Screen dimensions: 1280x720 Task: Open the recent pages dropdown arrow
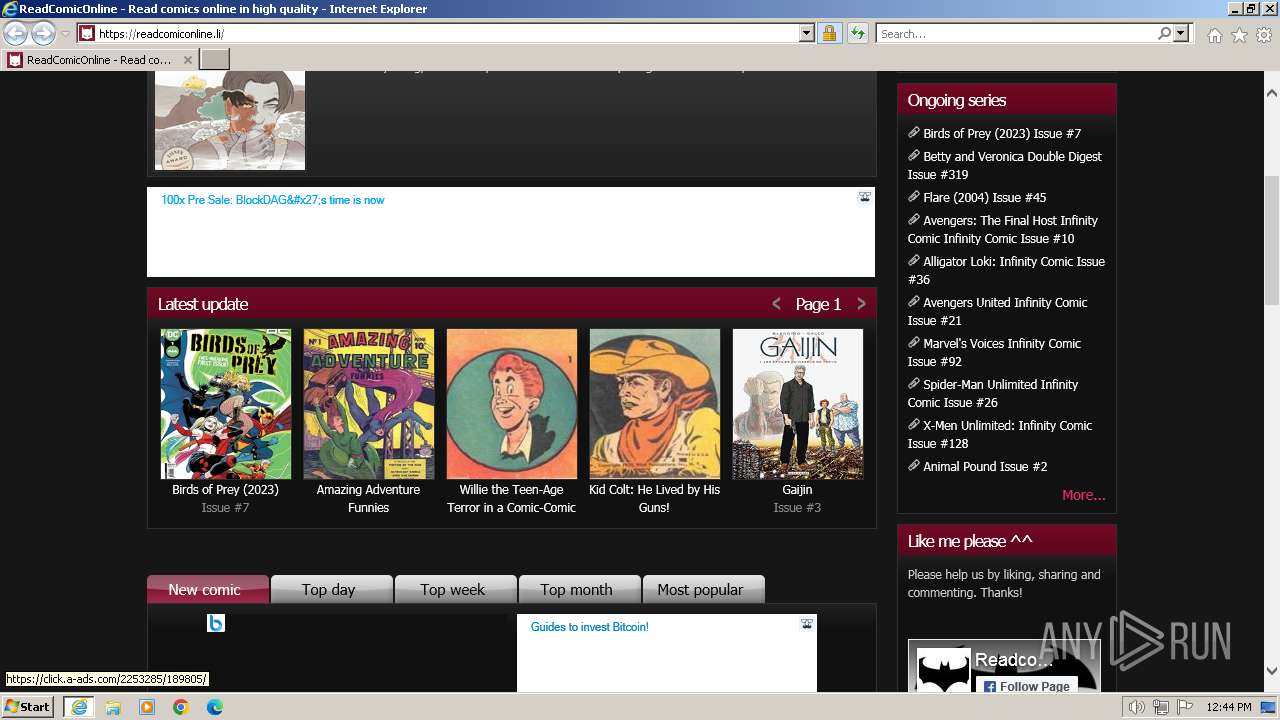pos(65,34)
